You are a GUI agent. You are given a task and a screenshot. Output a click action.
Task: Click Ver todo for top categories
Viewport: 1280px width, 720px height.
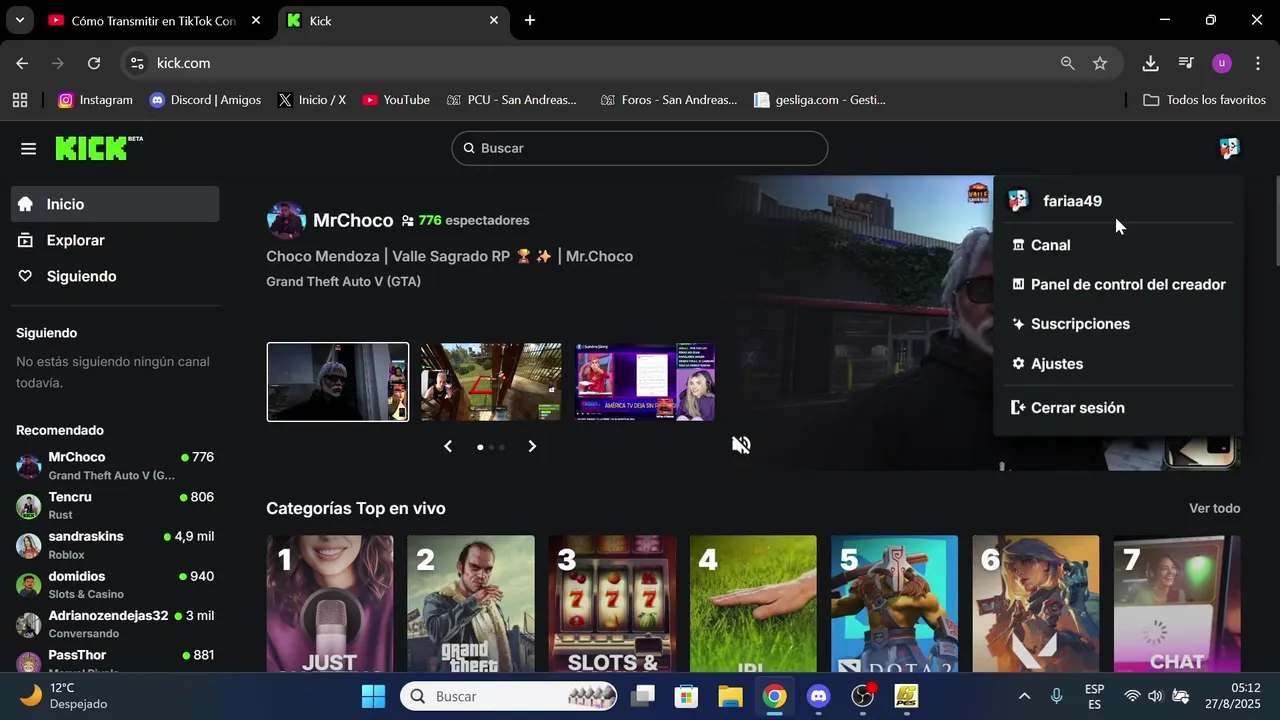pos(1214,509)
